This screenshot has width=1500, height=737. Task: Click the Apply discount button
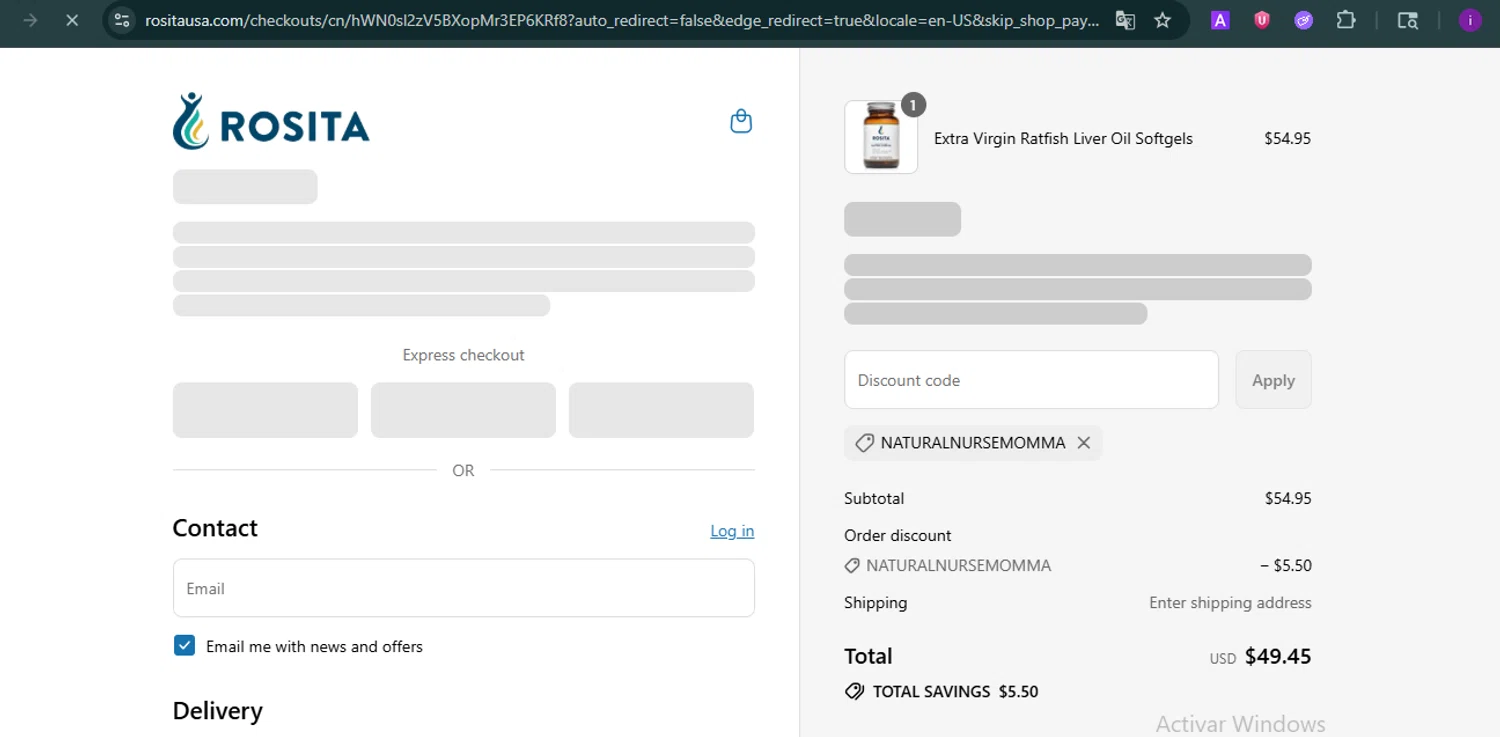(1273, 380)
